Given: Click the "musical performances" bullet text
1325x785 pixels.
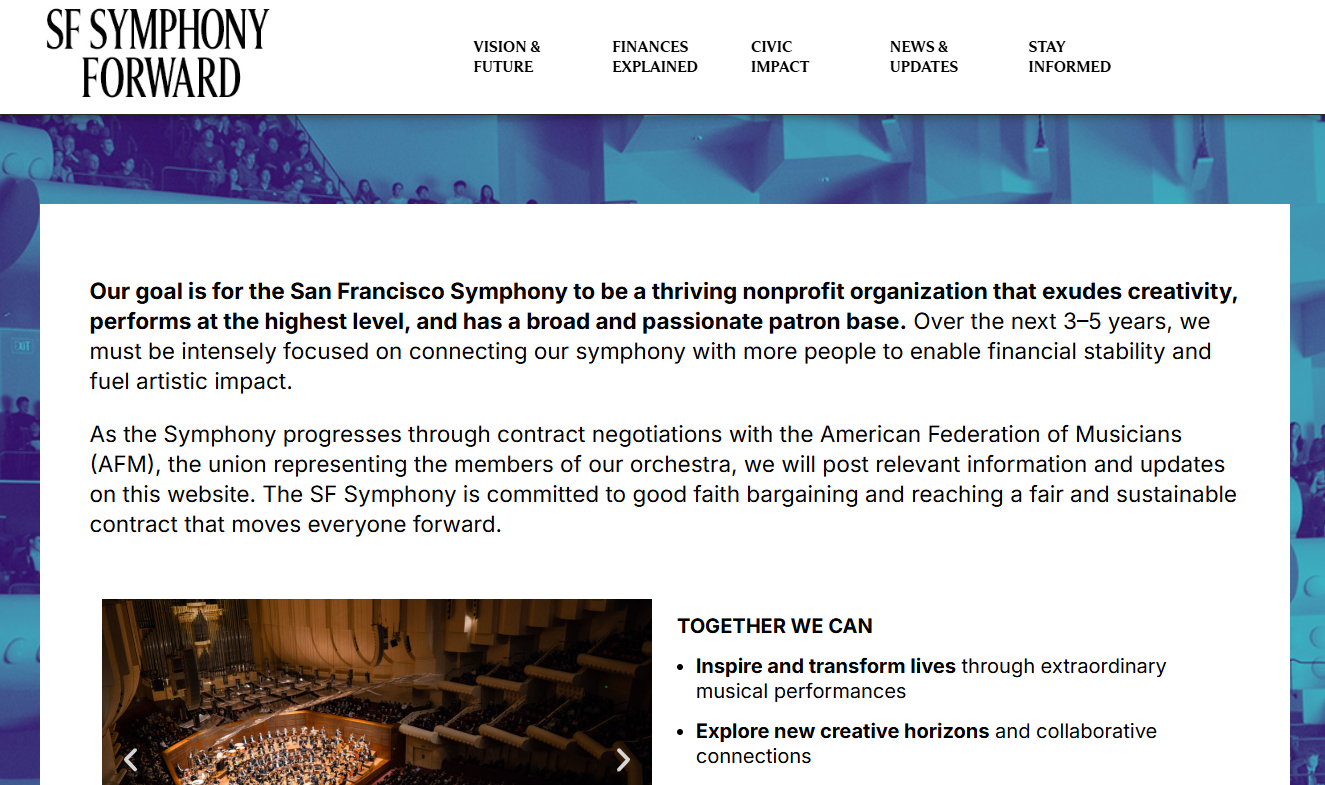Looking at the screenshot, I should pyautogui.click(x=801, y=691).
